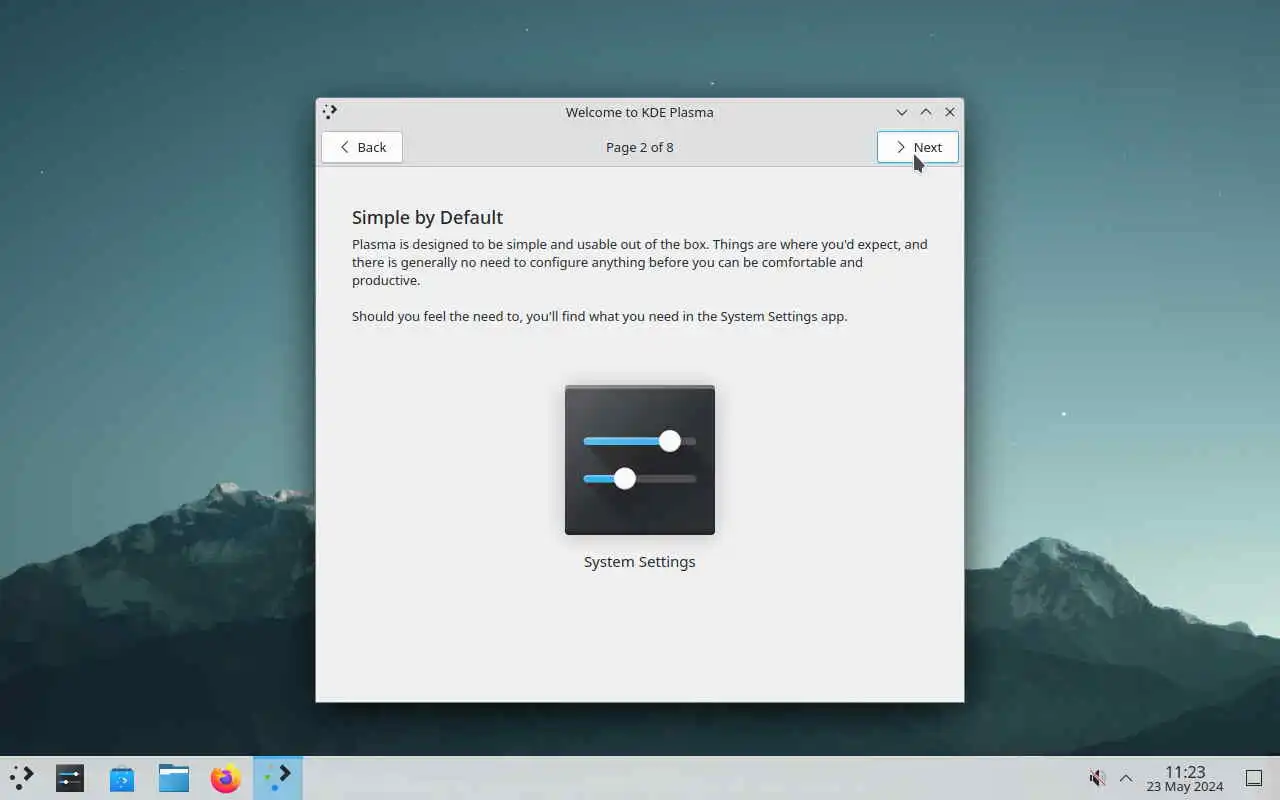The image size is (1280, 800).
Task: Open Dolphin file manager from taskbar
Action: [x=174, y=778]
